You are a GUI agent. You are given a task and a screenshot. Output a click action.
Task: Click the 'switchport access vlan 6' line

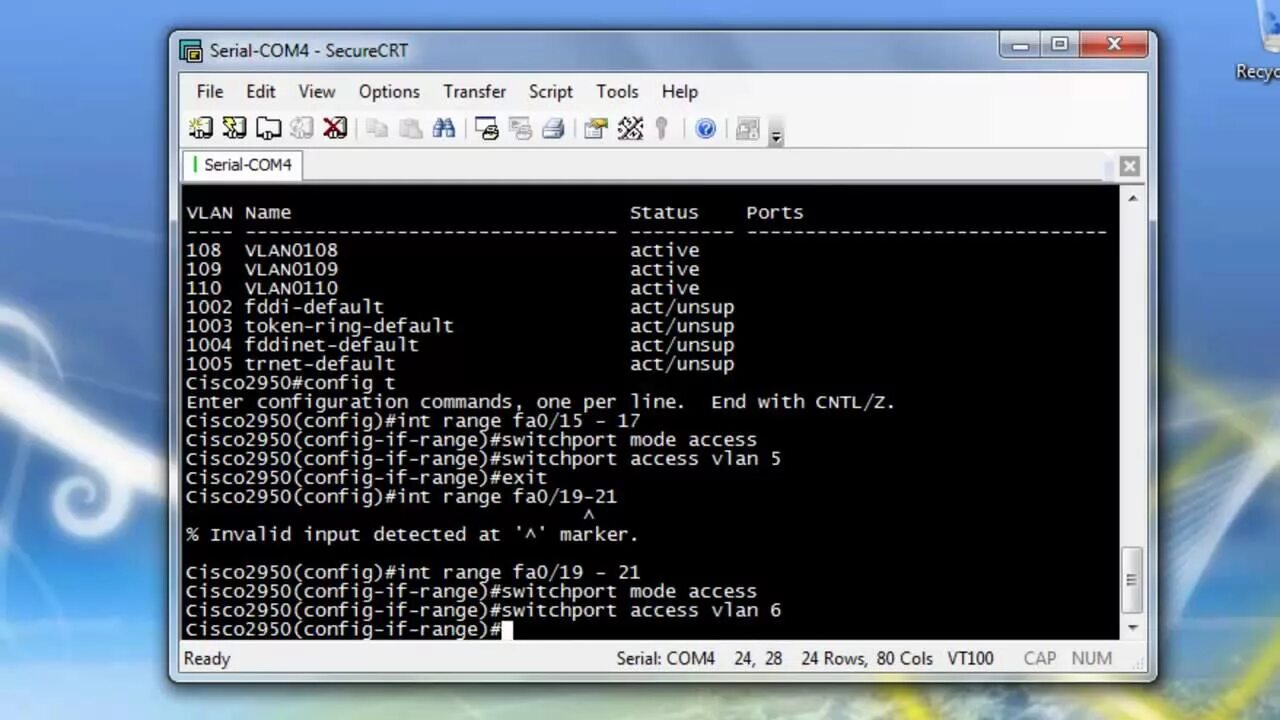click(x=483, y=610)
